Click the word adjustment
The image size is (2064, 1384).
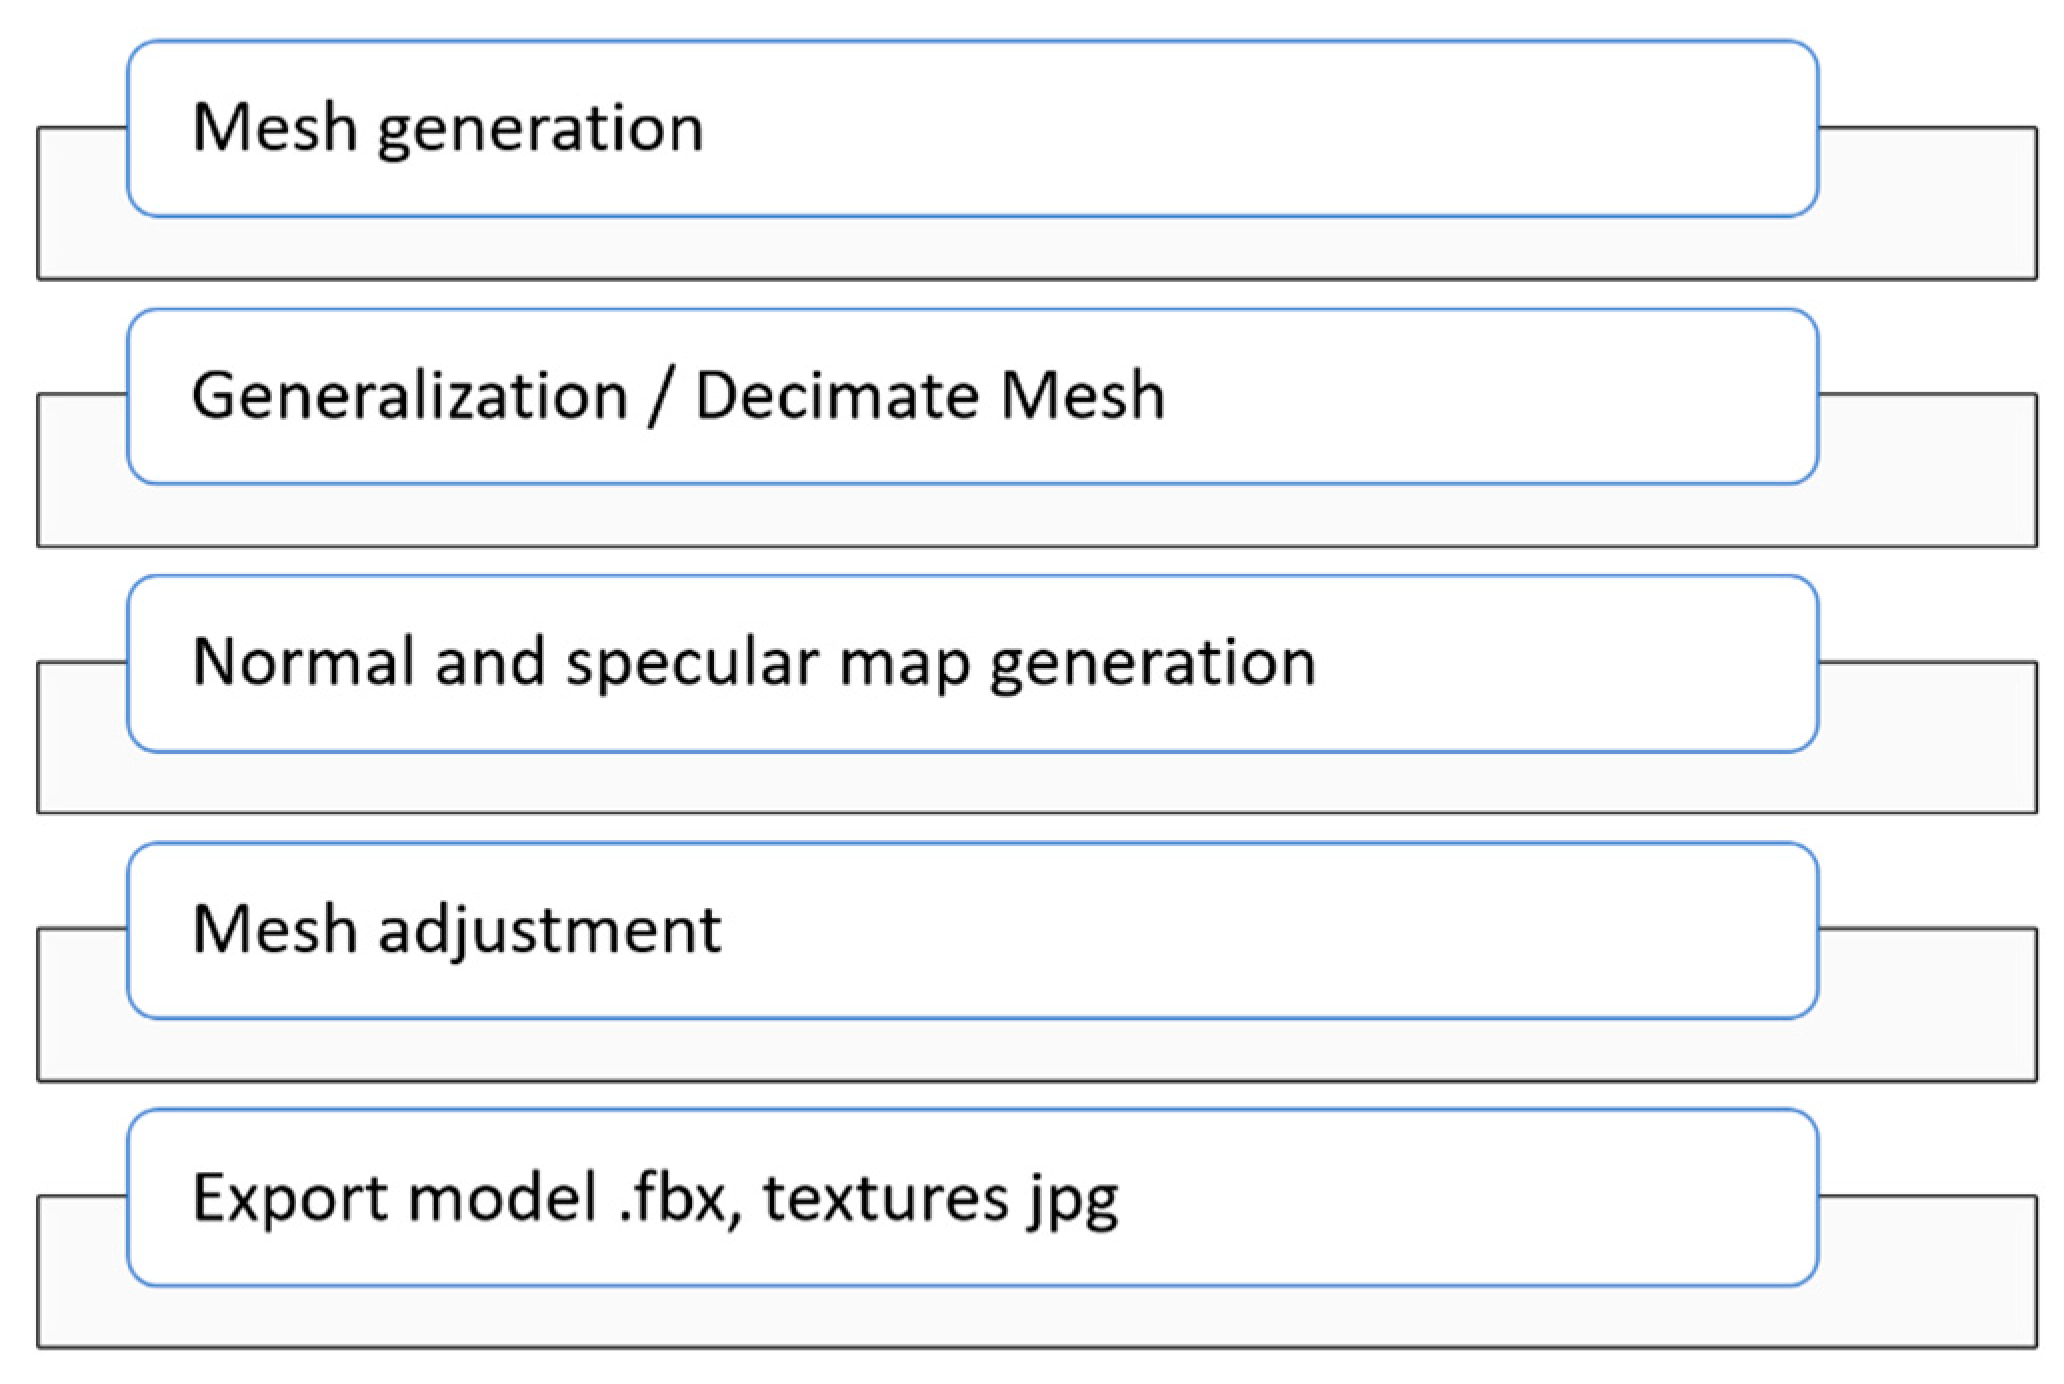(x=550, y=932)
